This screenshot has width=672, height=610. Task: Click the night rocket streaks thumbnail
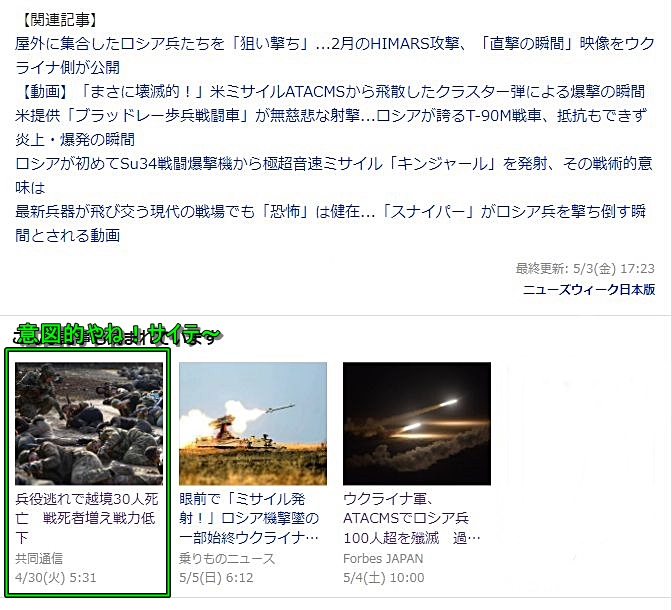[417, 424]
